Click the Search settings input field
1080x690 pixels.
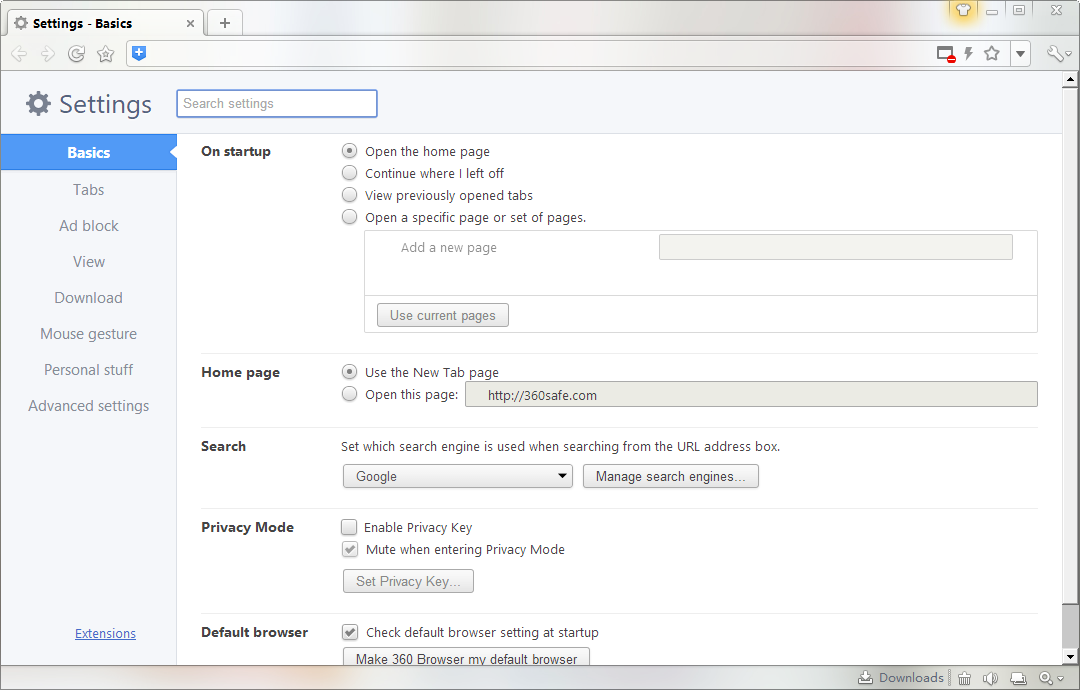277,104
